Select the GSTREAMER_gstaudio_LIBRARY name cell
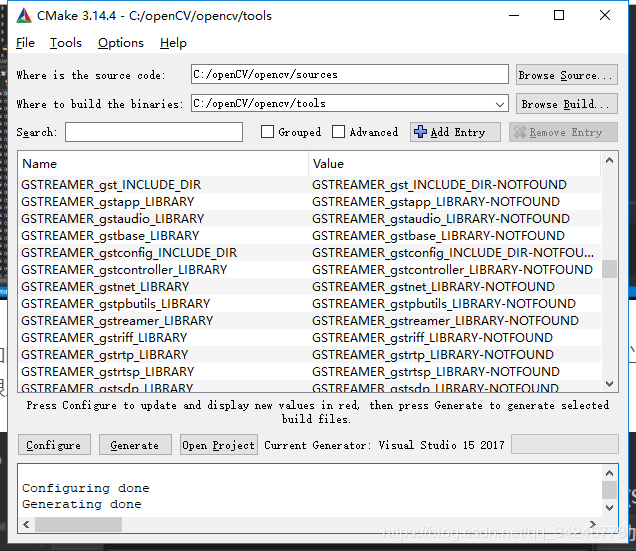This screenshot has width=636, height=551. [x=163, y=219]
